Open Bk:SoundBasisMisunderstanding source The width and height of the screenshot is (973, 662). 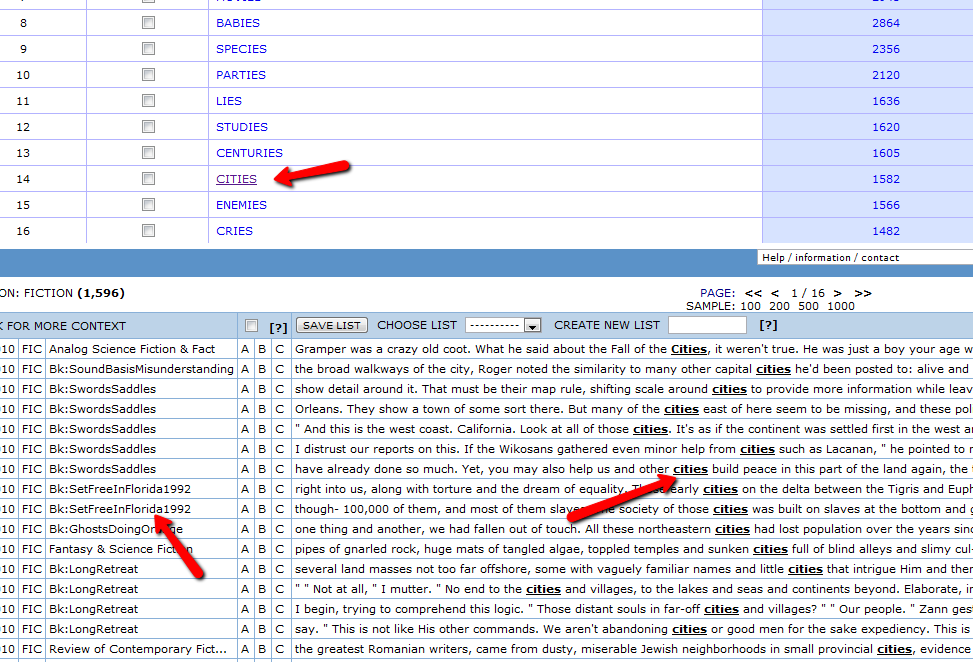click(141, 369)
